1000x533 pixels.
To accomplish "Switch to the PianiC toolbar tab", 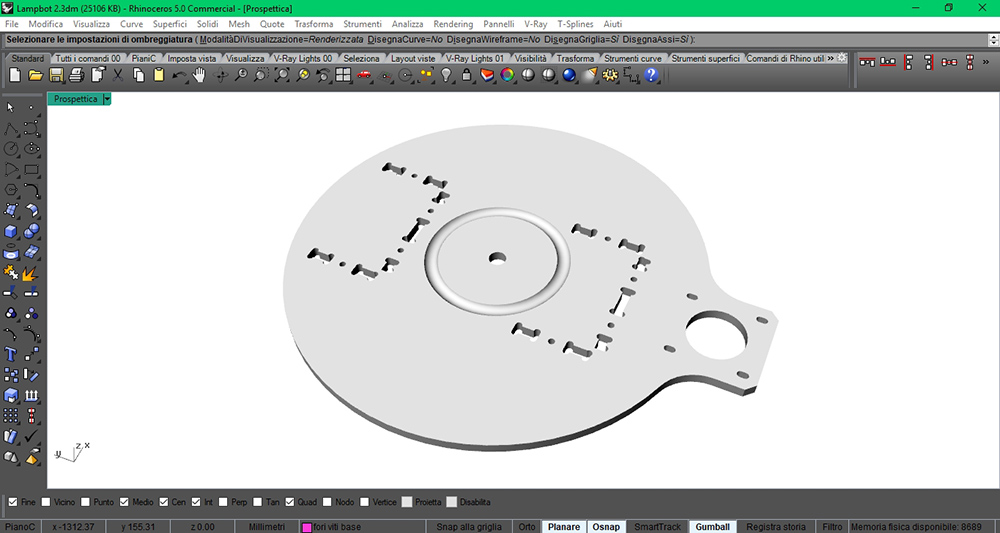I will pyautogui.click(x=144, y=58).
